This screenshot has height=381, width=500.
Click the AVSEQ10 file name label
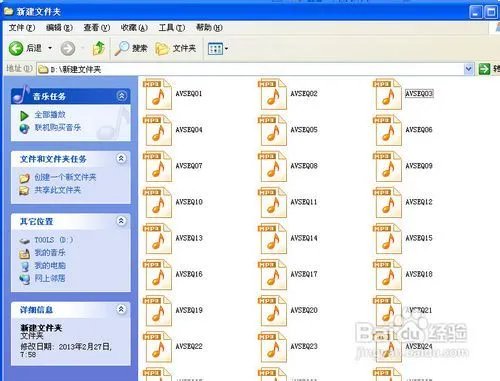tap(189, 202)
